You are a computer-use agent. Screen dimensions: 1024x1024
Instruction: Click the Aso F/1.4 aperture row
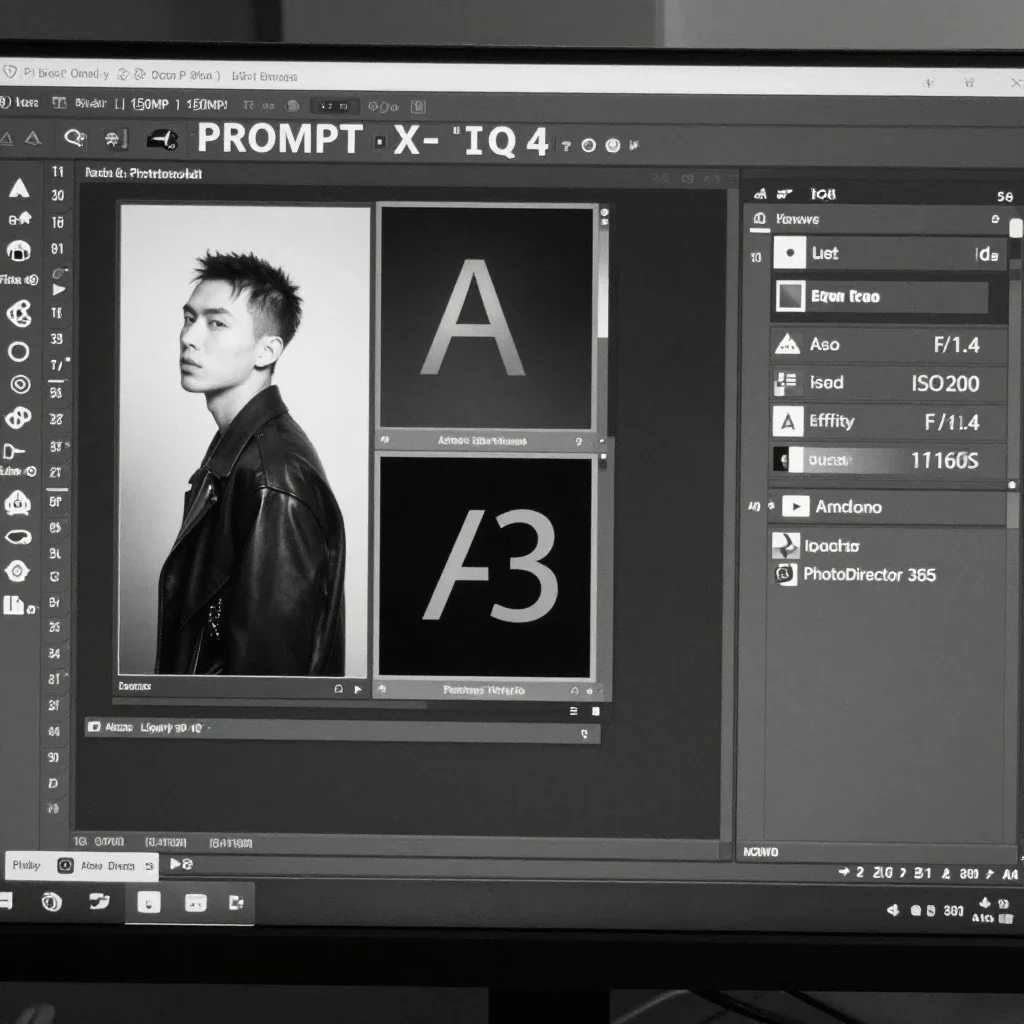click(x=888, y=344)
